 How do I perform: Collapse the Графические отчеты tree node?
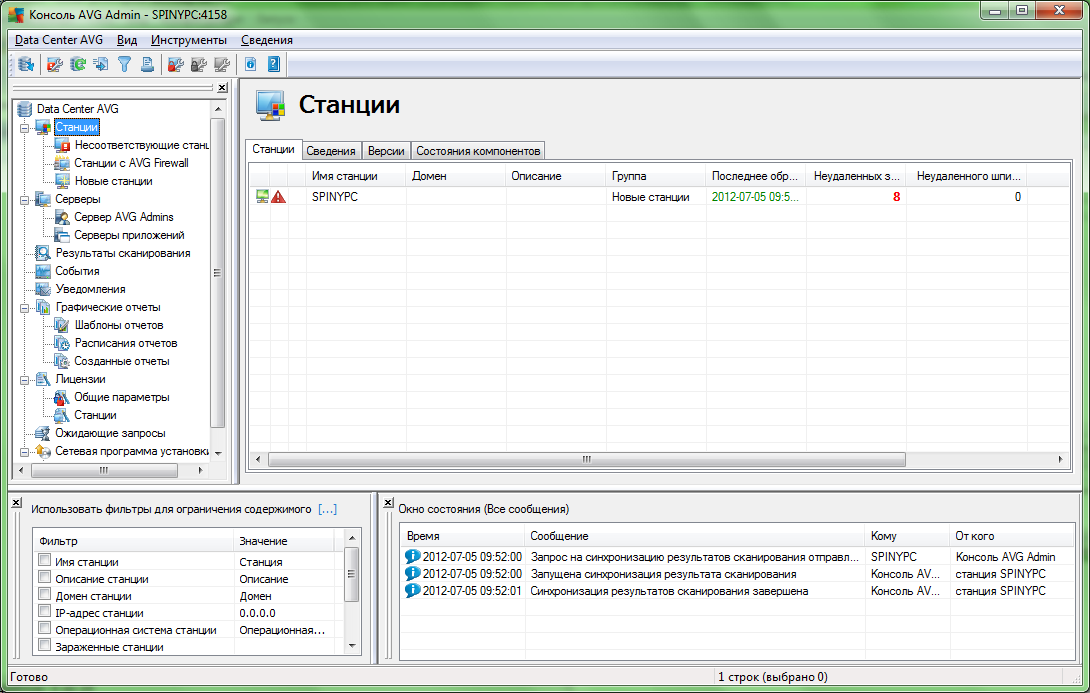click(24, 308)
